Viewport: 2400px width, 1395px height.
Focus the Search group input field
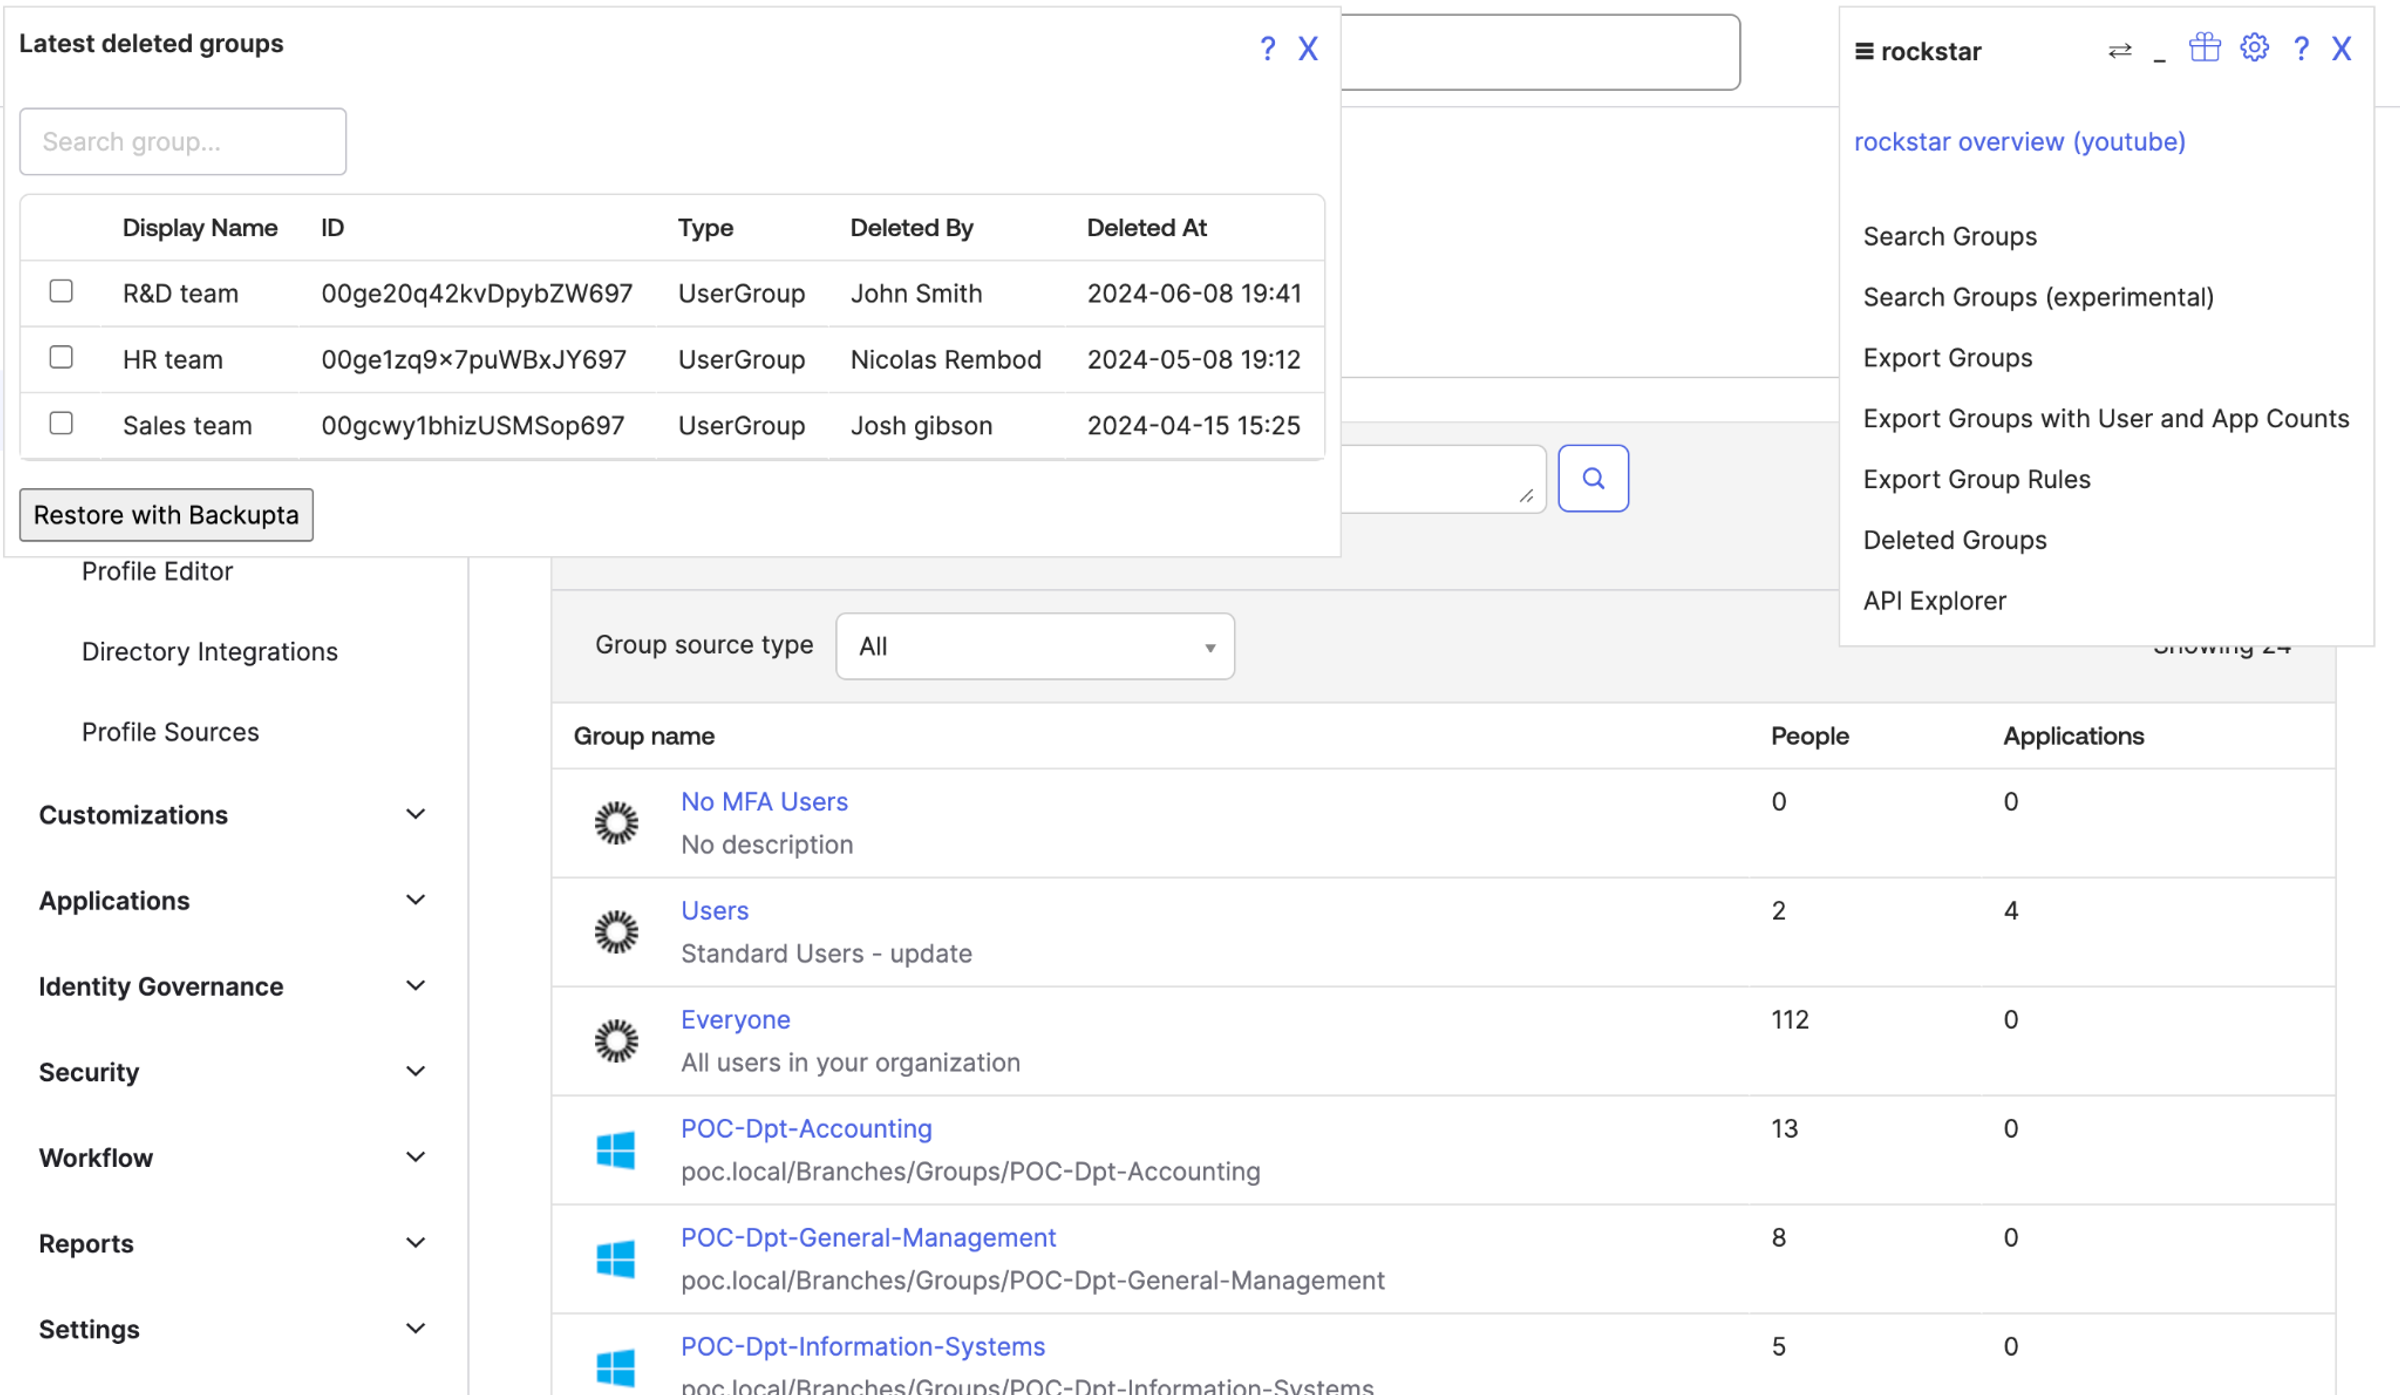tap(183, 141)
